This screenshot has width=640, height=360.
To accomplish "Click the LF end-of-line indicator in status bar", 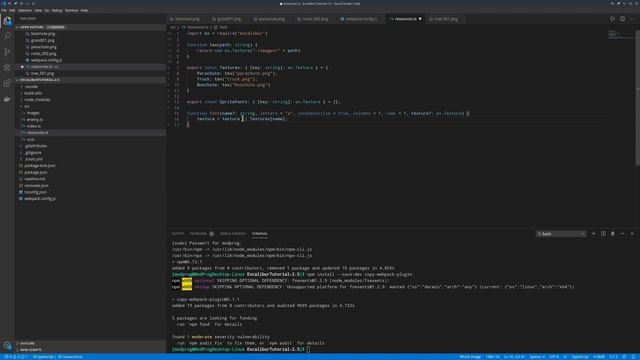I will 565,357.
